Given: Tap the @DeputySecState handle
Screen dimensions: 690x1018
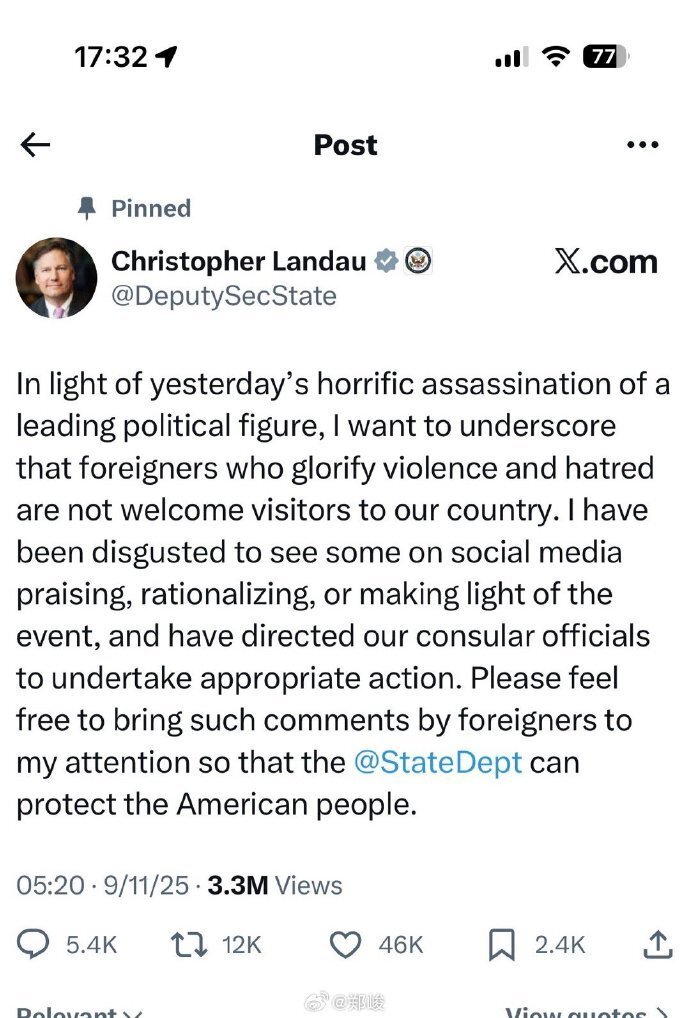Looking at the screenshot, I should pyautogui.click(x=224, y=296).
